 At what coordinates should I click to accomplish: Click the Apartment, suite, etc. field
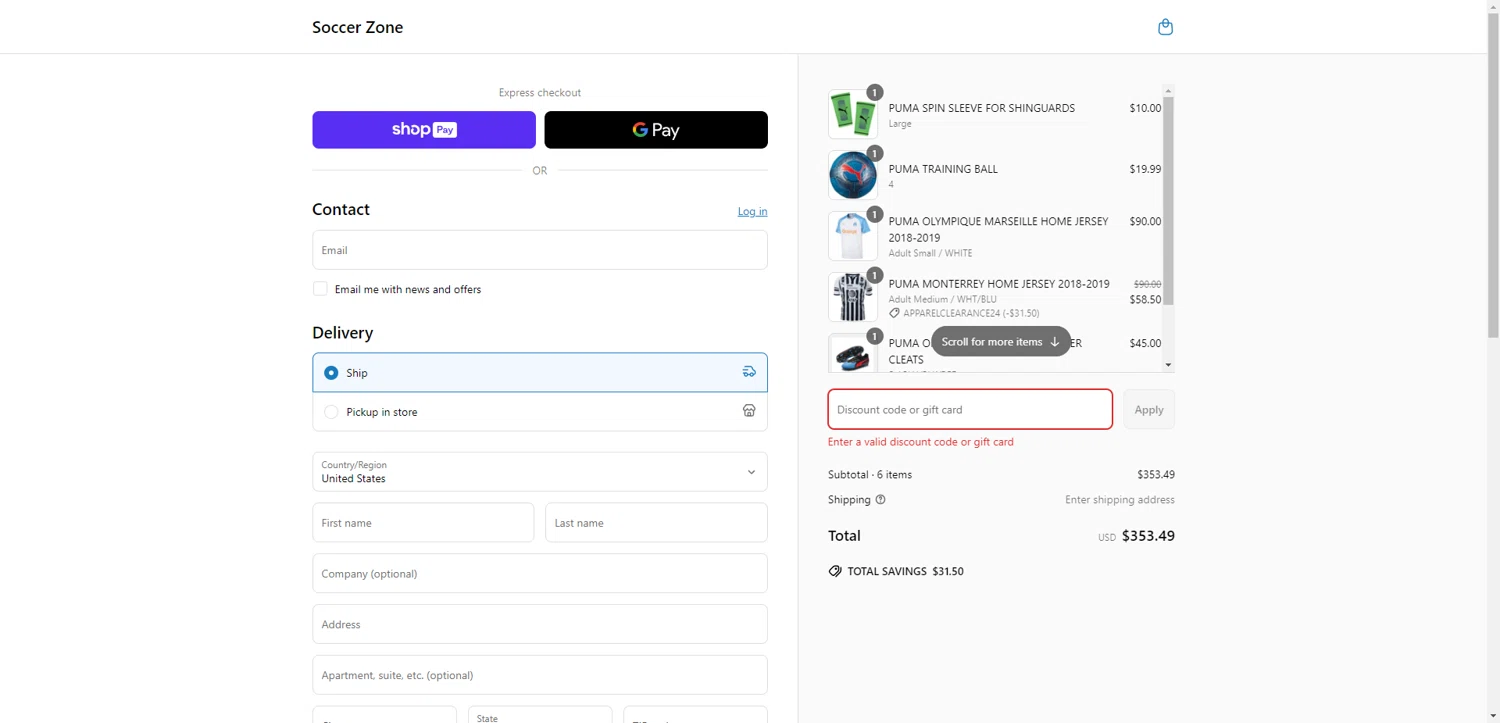540,675
